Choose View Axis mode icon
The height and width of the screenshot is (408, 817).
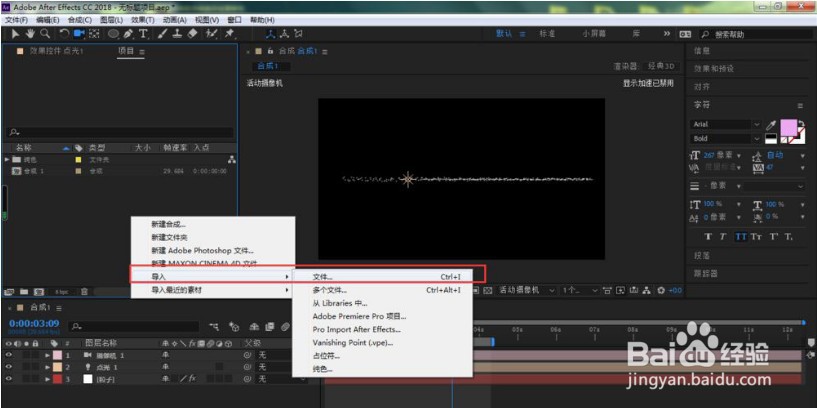click(x=298, y=34)
